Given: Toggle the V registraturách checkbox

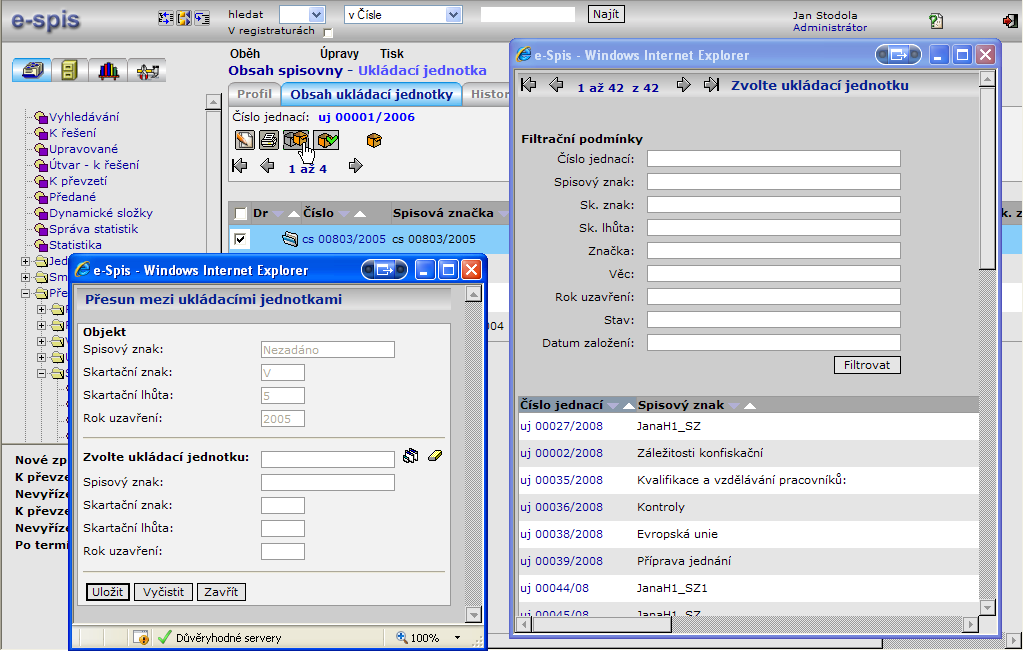Looking at the screenshot, I should point(328,33).
